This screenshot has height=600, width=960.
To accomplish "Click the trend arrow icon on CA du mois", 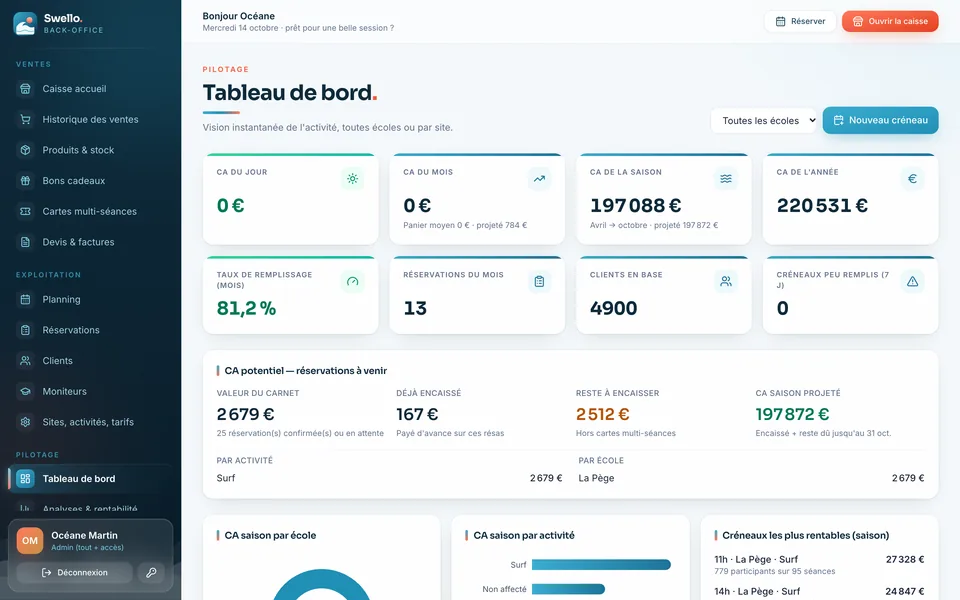I will click(539, 179).
